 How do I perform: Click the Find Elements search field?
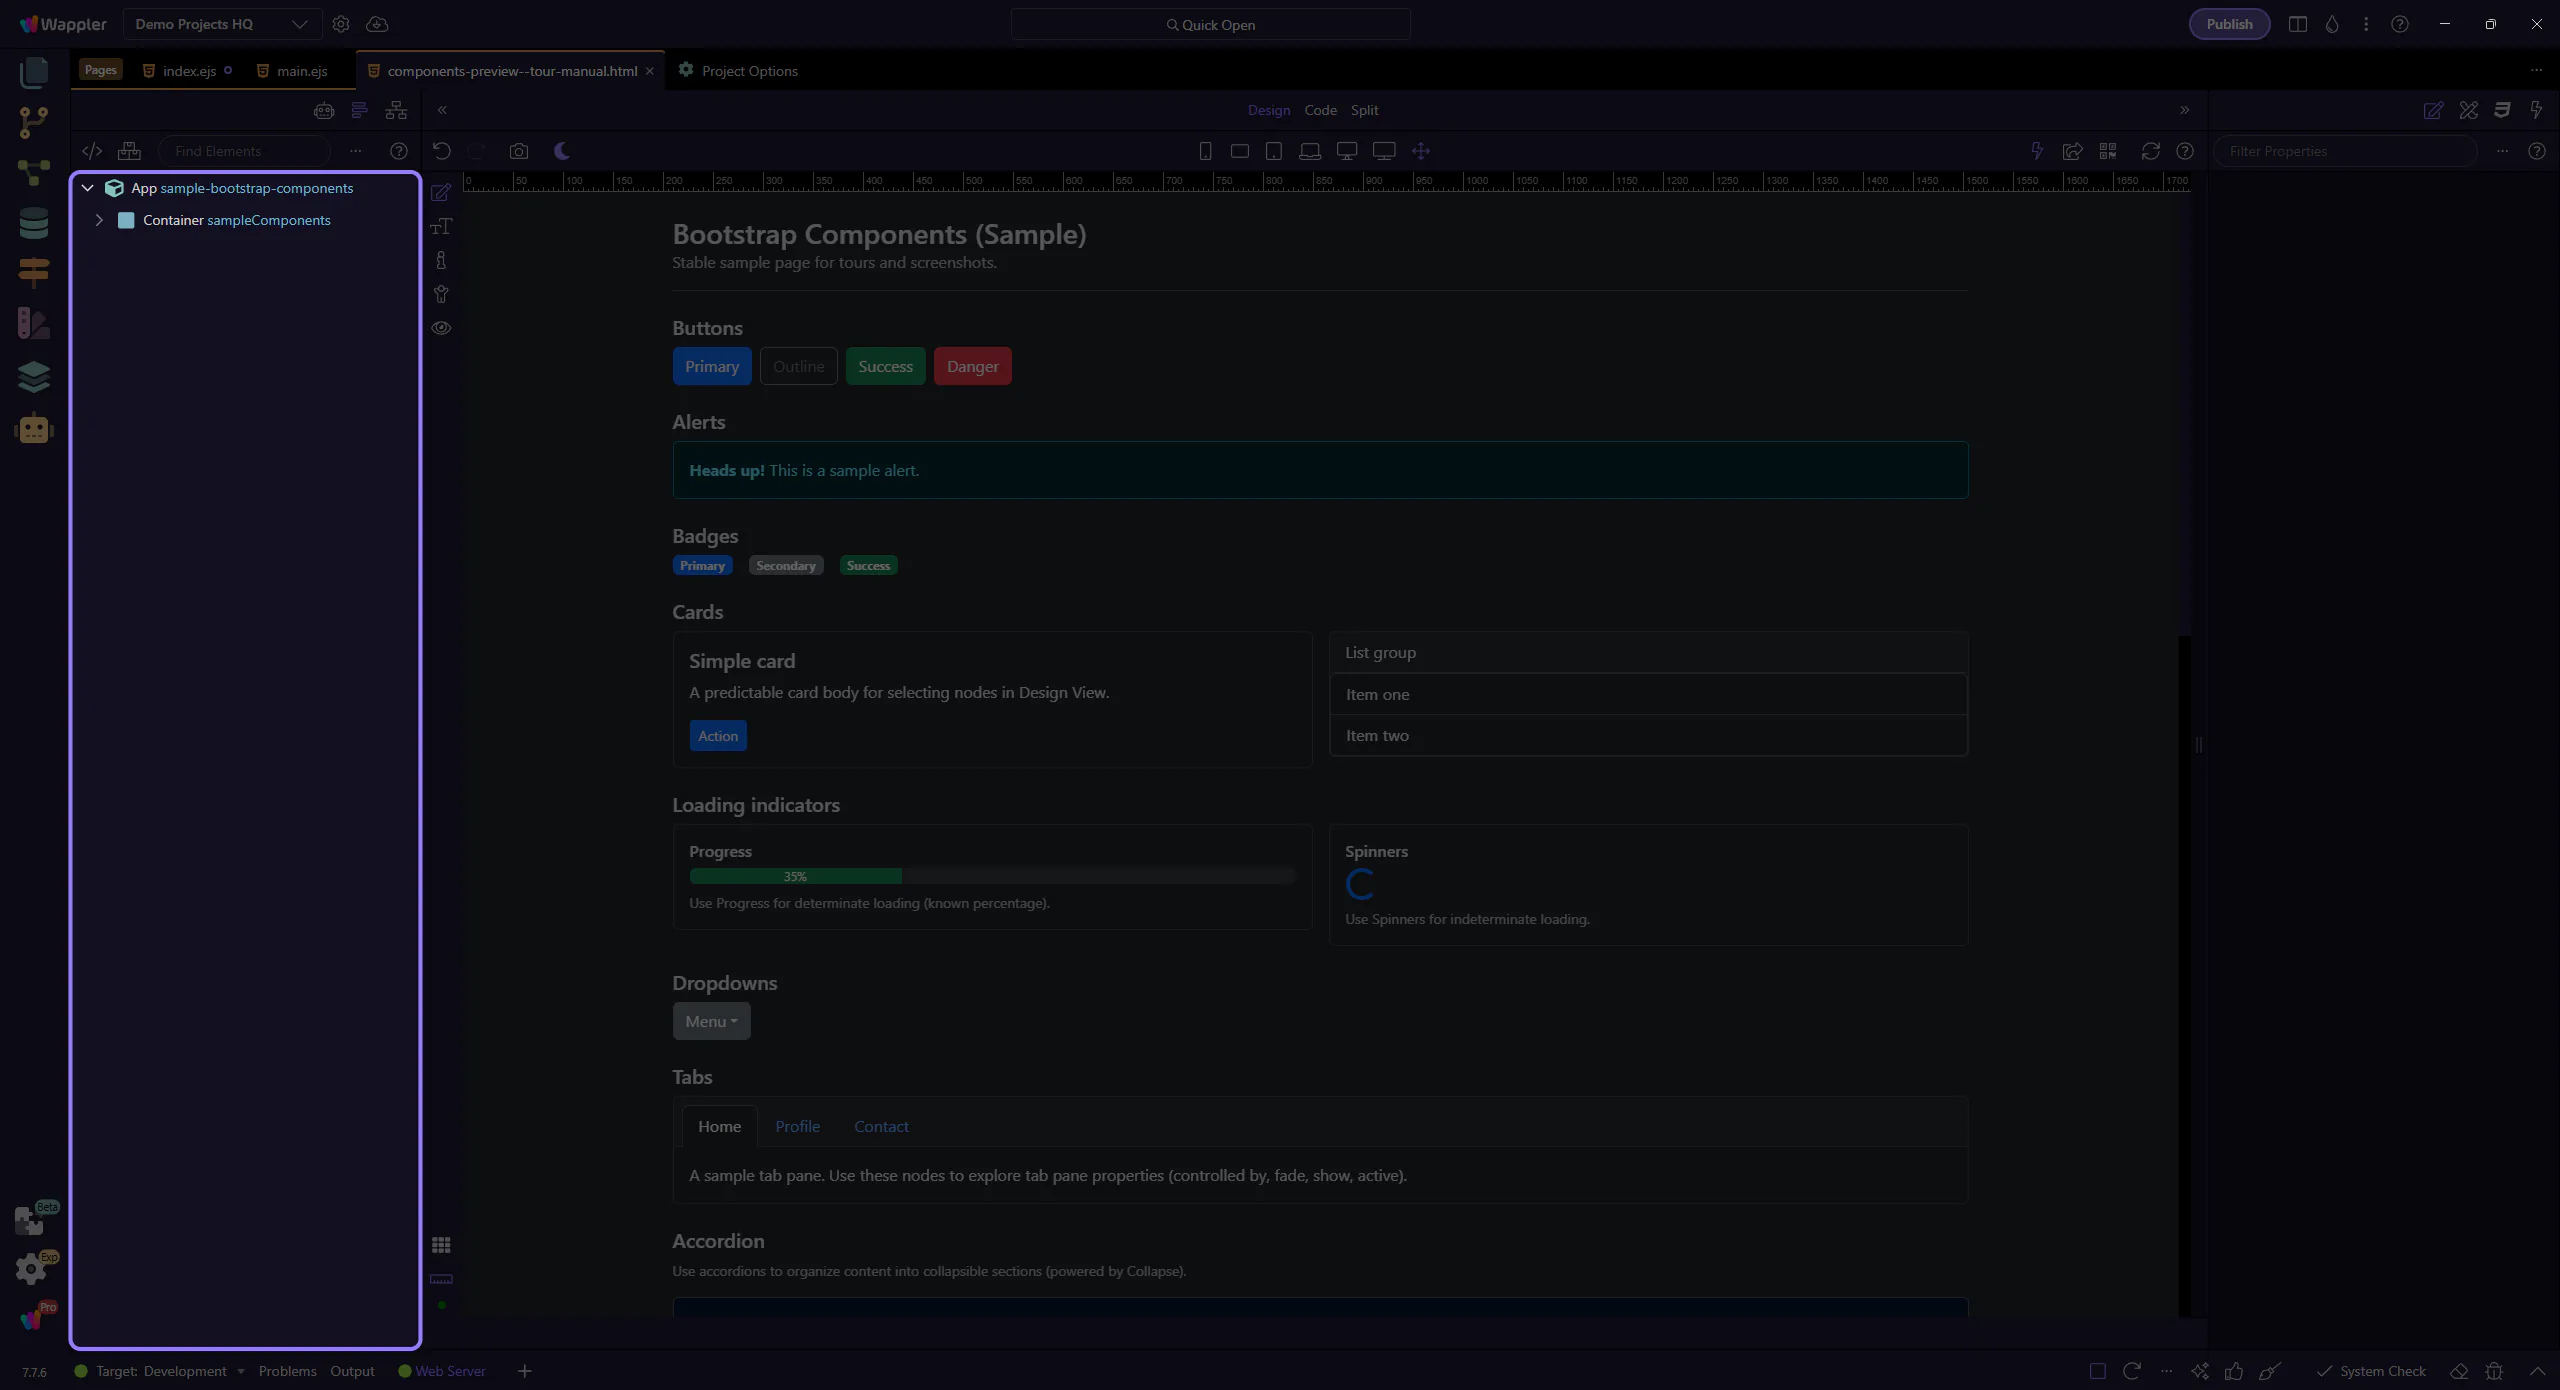[244, 151]
